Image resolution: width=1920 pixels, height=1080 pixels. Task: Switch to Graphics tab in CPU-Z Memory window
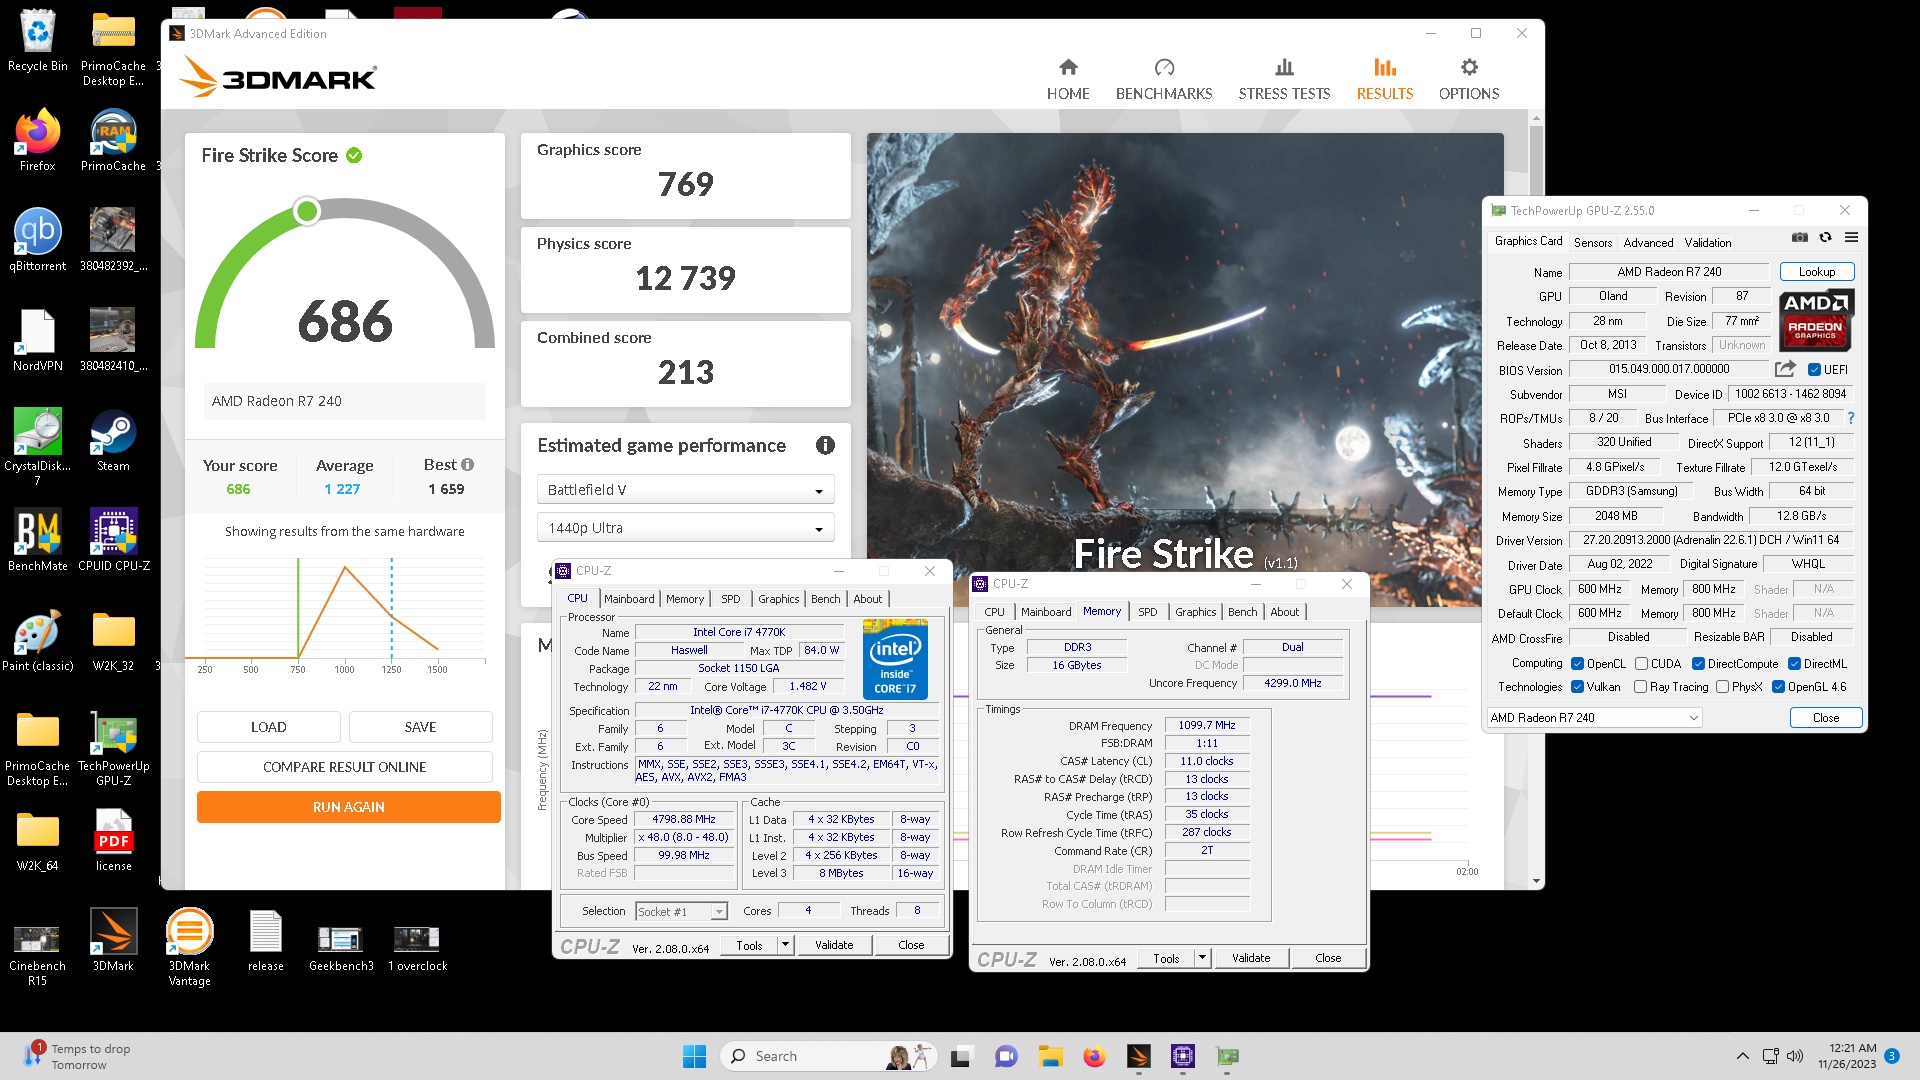[x=1195, y=612]
